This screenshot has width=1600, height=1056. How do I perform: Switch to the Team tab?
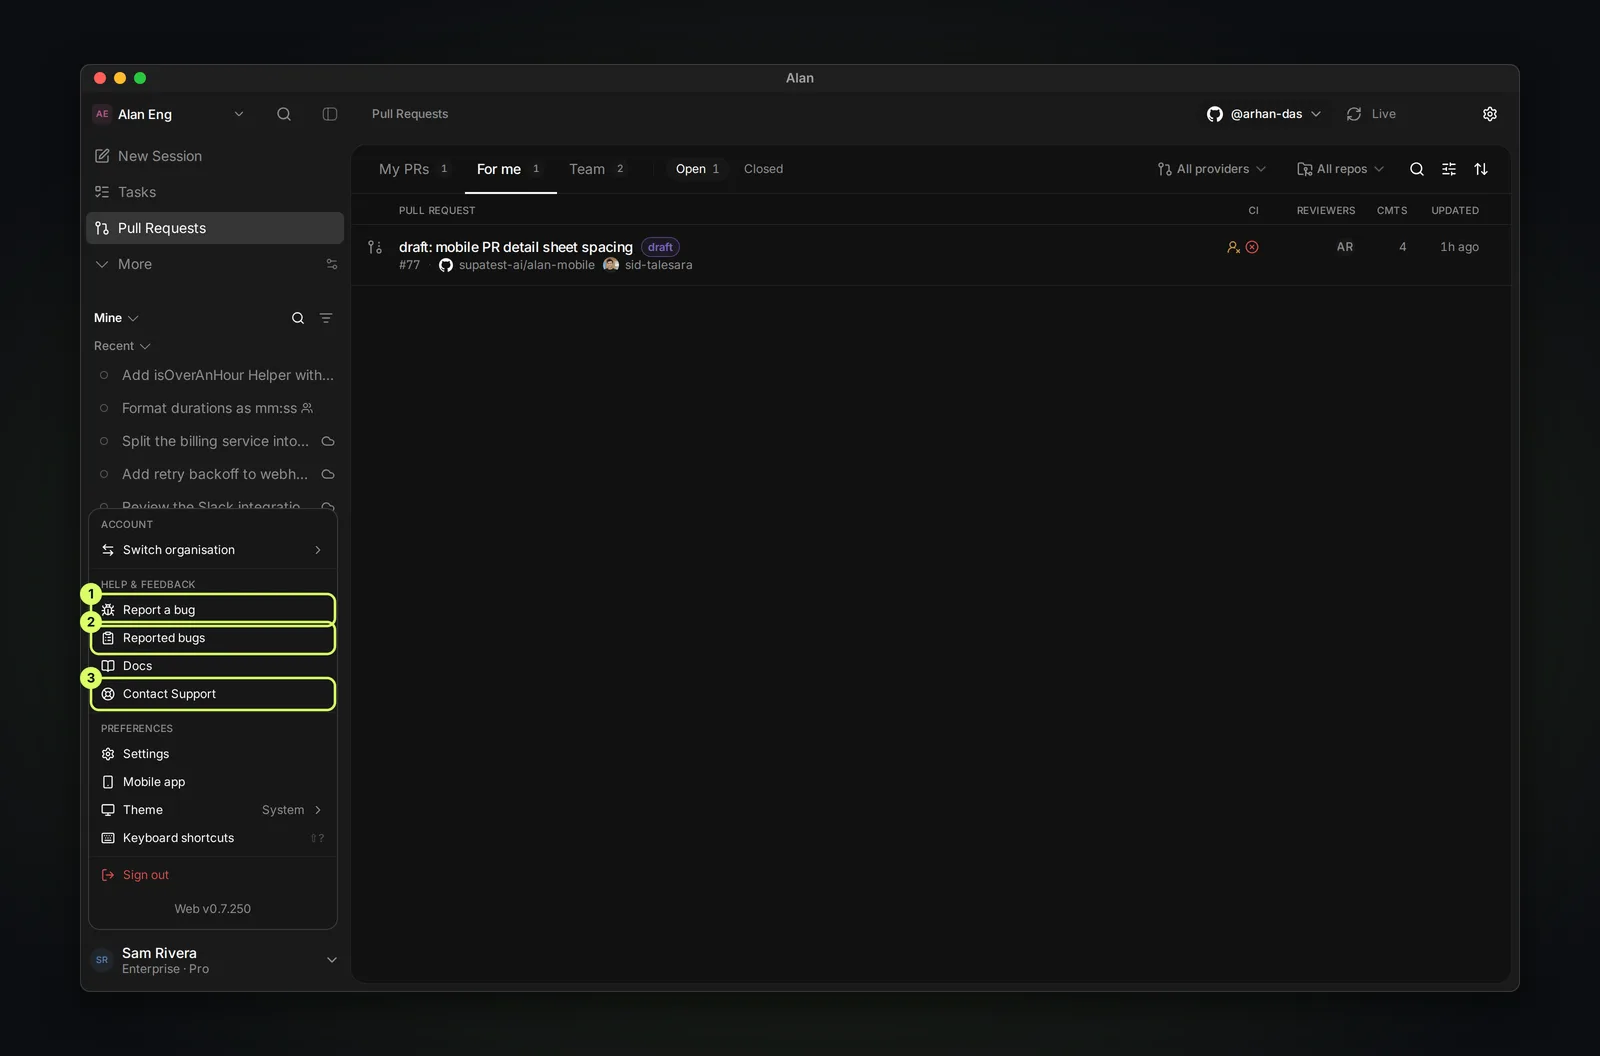coord(597,169)
